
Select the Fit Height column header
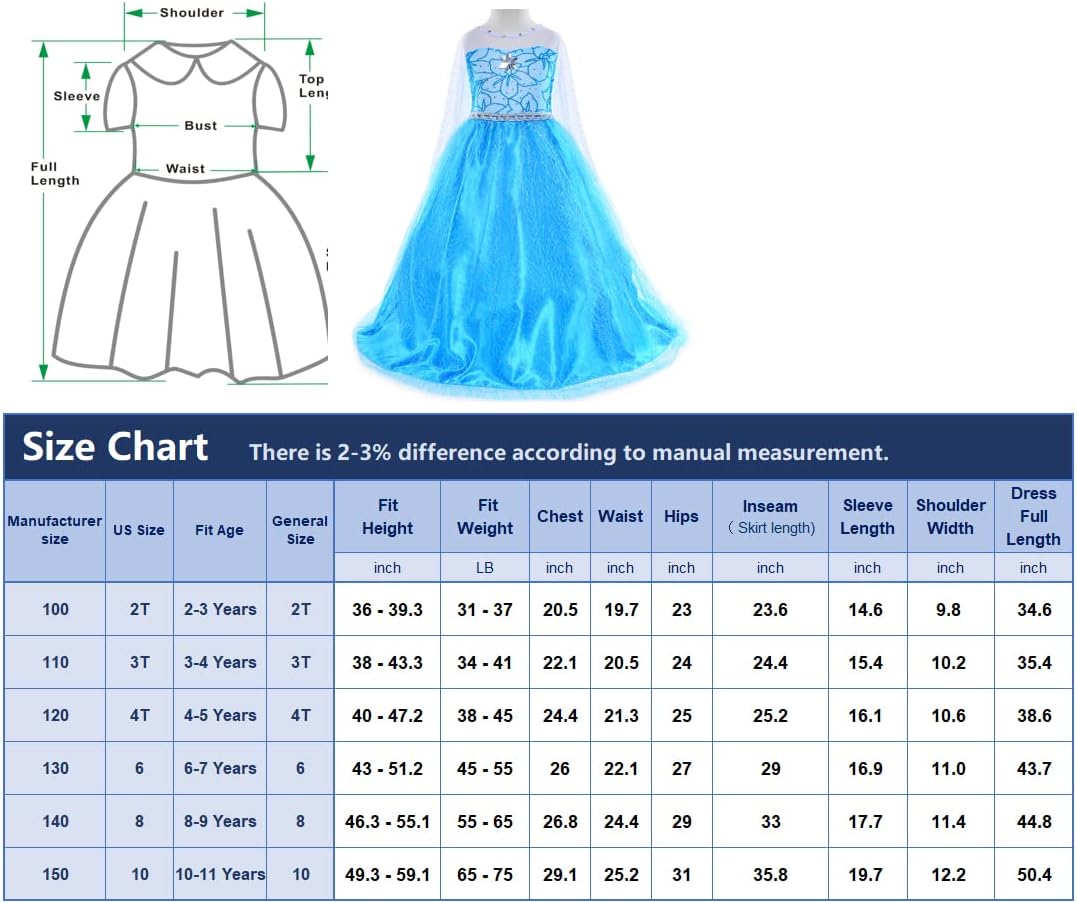click(x=387, y=517)
